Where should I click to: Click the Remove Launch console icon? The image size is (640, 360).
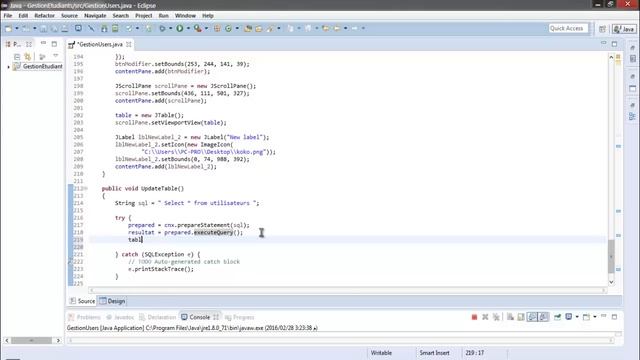tap(485, 317)
